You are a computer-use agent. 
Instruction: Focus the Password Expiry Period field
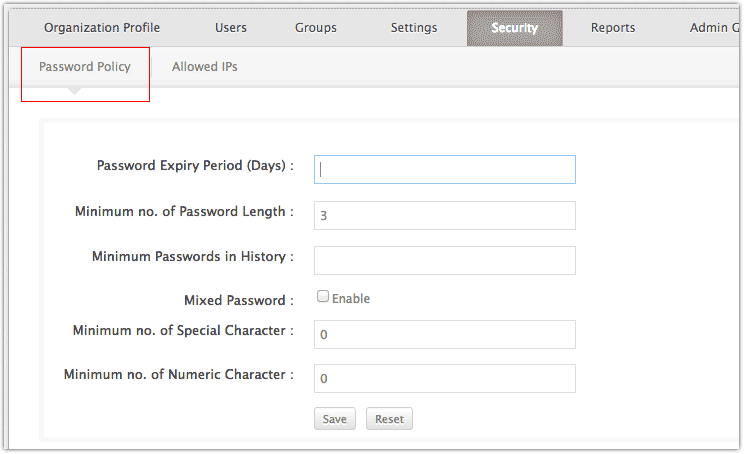(445, 169)
